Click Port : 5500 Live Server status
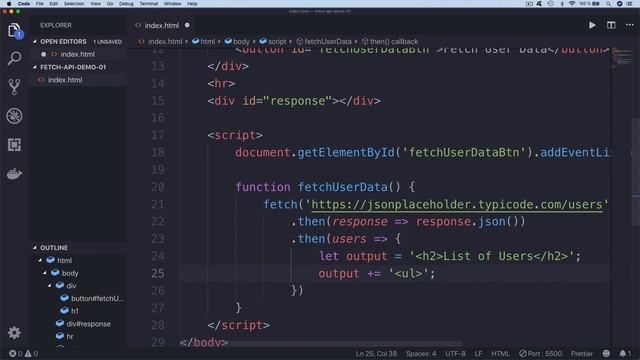Screen dimensions: 640x360 click(x=541, y=353)
